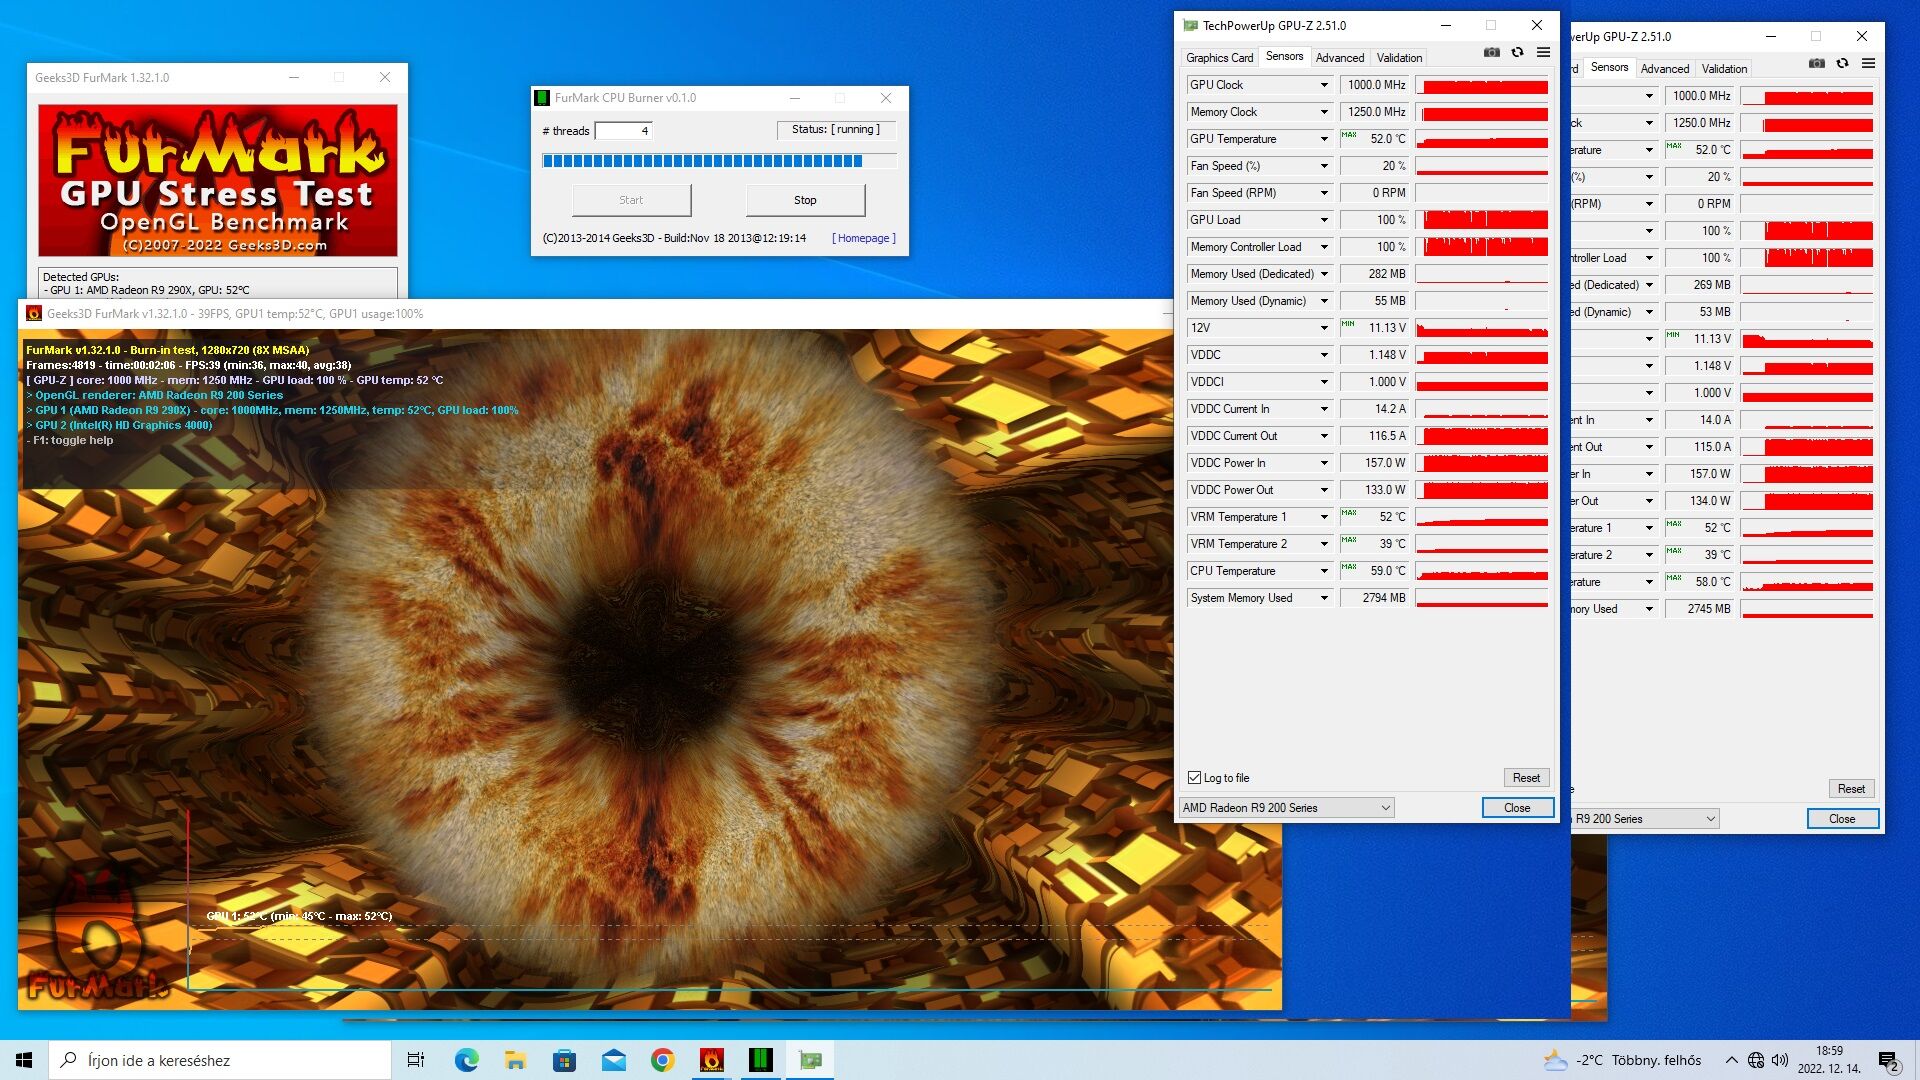Click 12V sensor graph in front GPU-Z
This screenshot has width=1920, height=1080.
tap(1482, 328)
